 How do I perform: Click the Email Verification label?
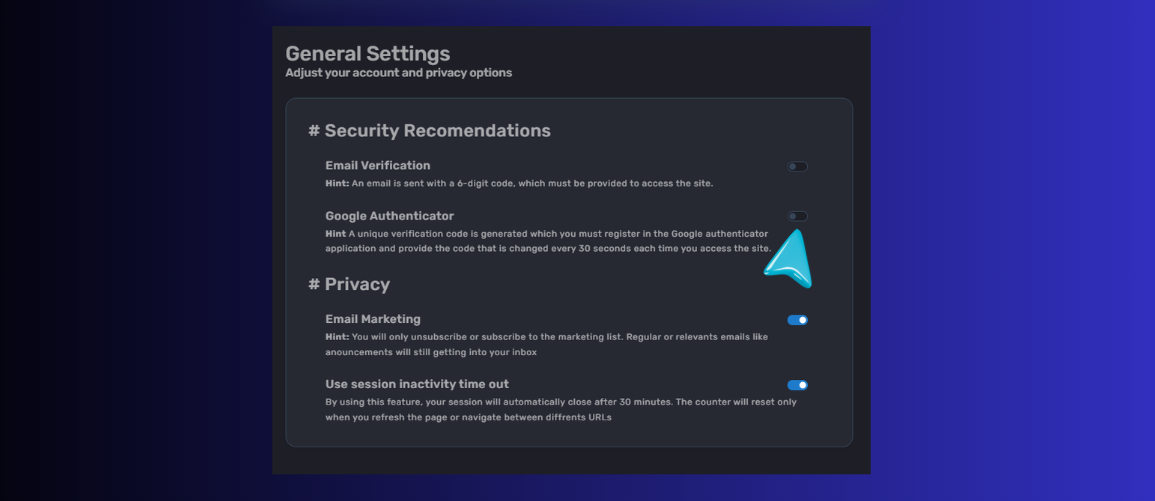tap(378, 166)
